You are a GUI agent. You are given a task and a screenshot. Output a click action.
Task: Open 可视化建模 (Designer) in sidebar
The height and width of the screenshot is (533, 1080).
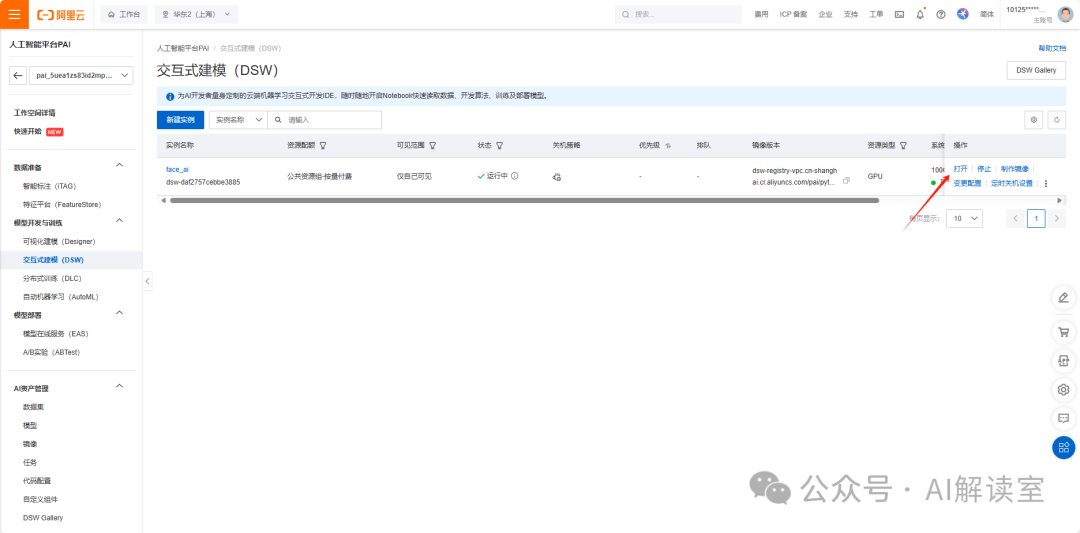[59, 241]
